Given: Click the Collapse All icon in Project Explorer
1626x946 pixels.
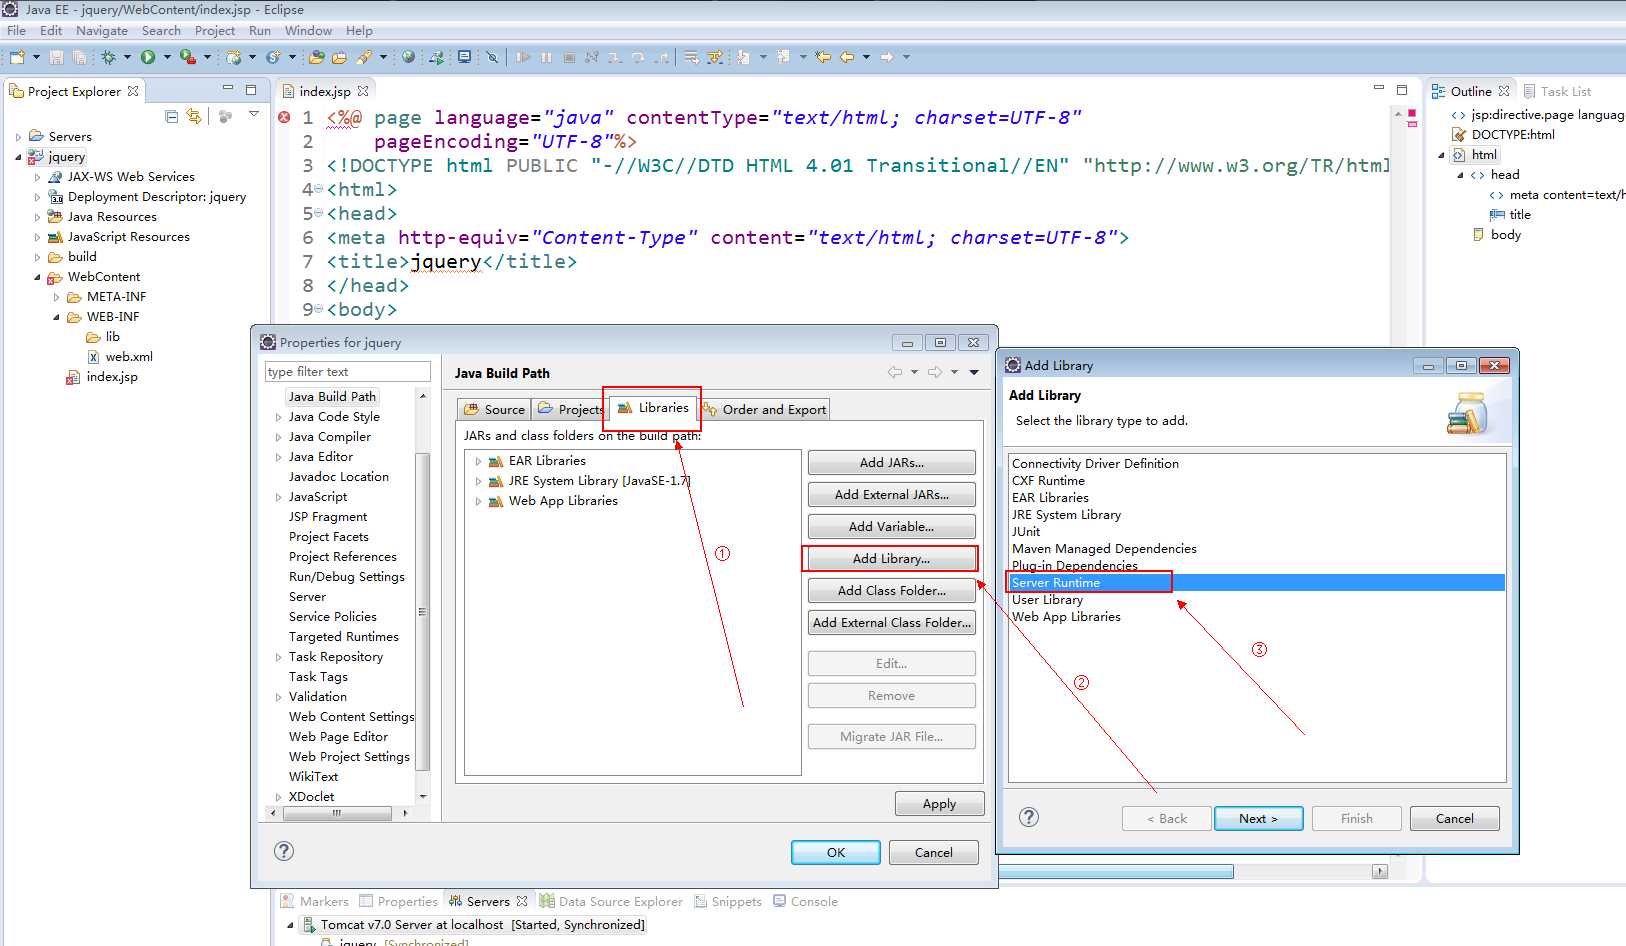Looking at the screenshot, I should point(172,116).
